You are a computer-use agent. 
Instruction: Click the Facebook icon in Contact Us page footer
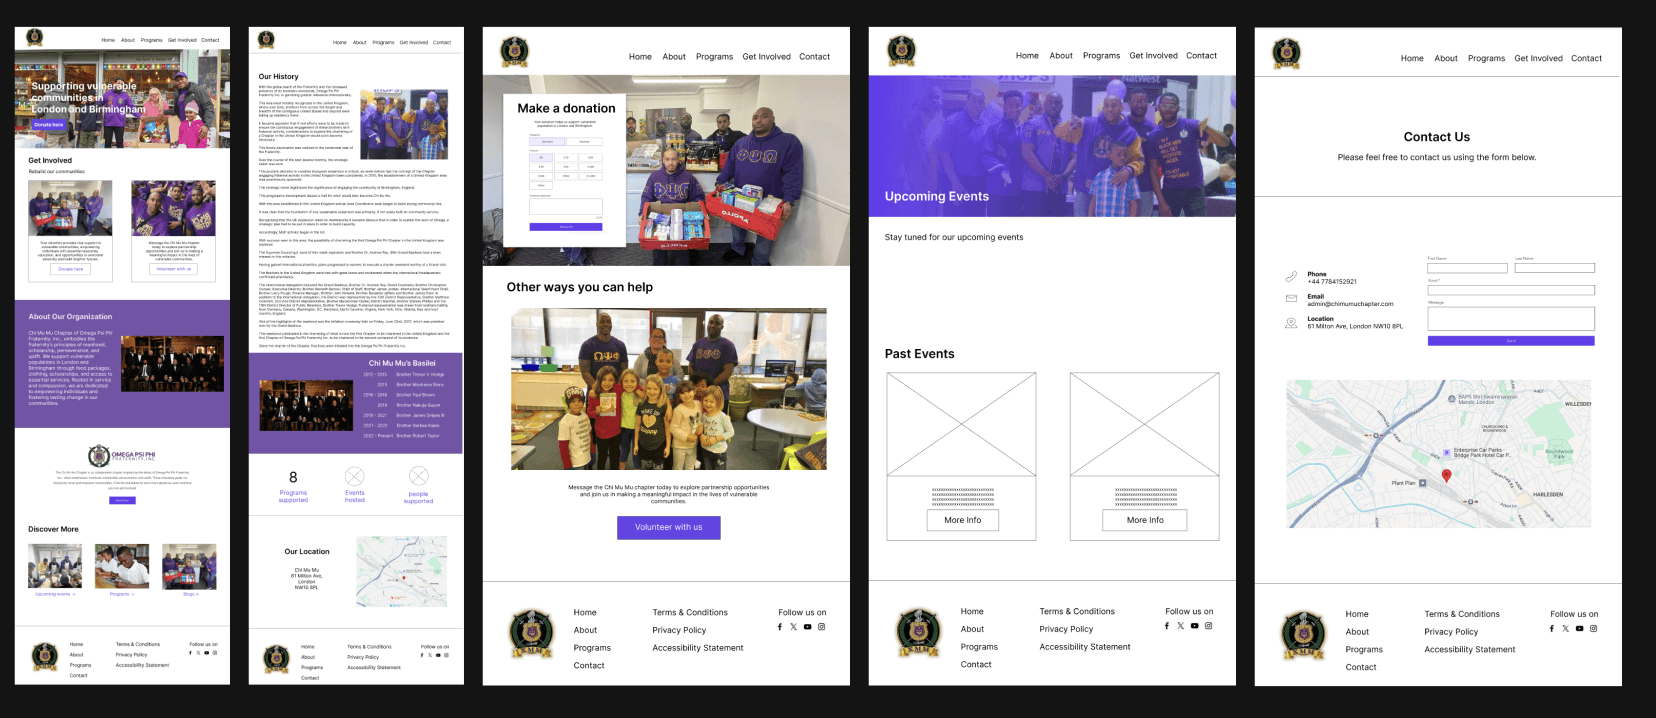1552,629
